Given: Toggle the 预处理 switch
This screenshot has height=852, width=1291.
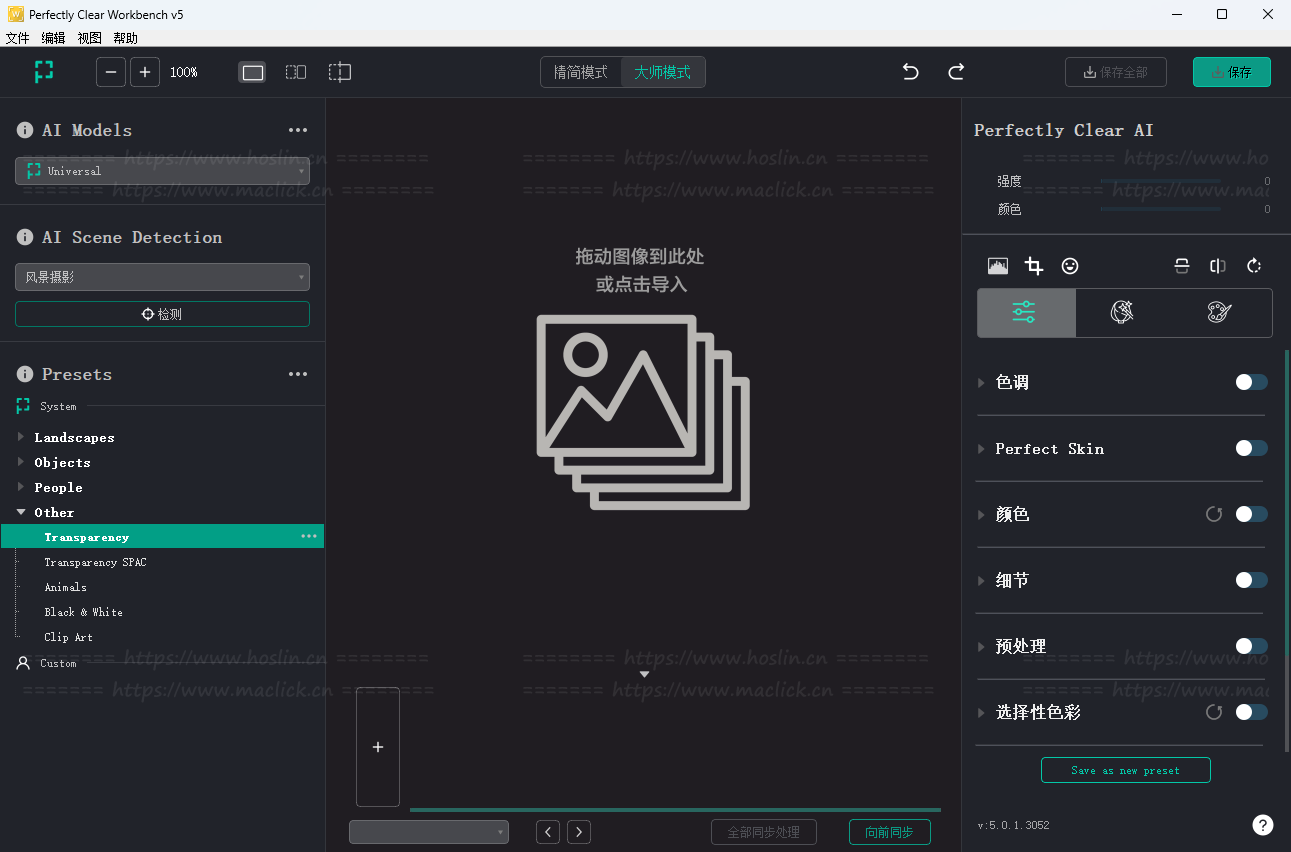Looking at the screenshot, I should coord(1251,646).
